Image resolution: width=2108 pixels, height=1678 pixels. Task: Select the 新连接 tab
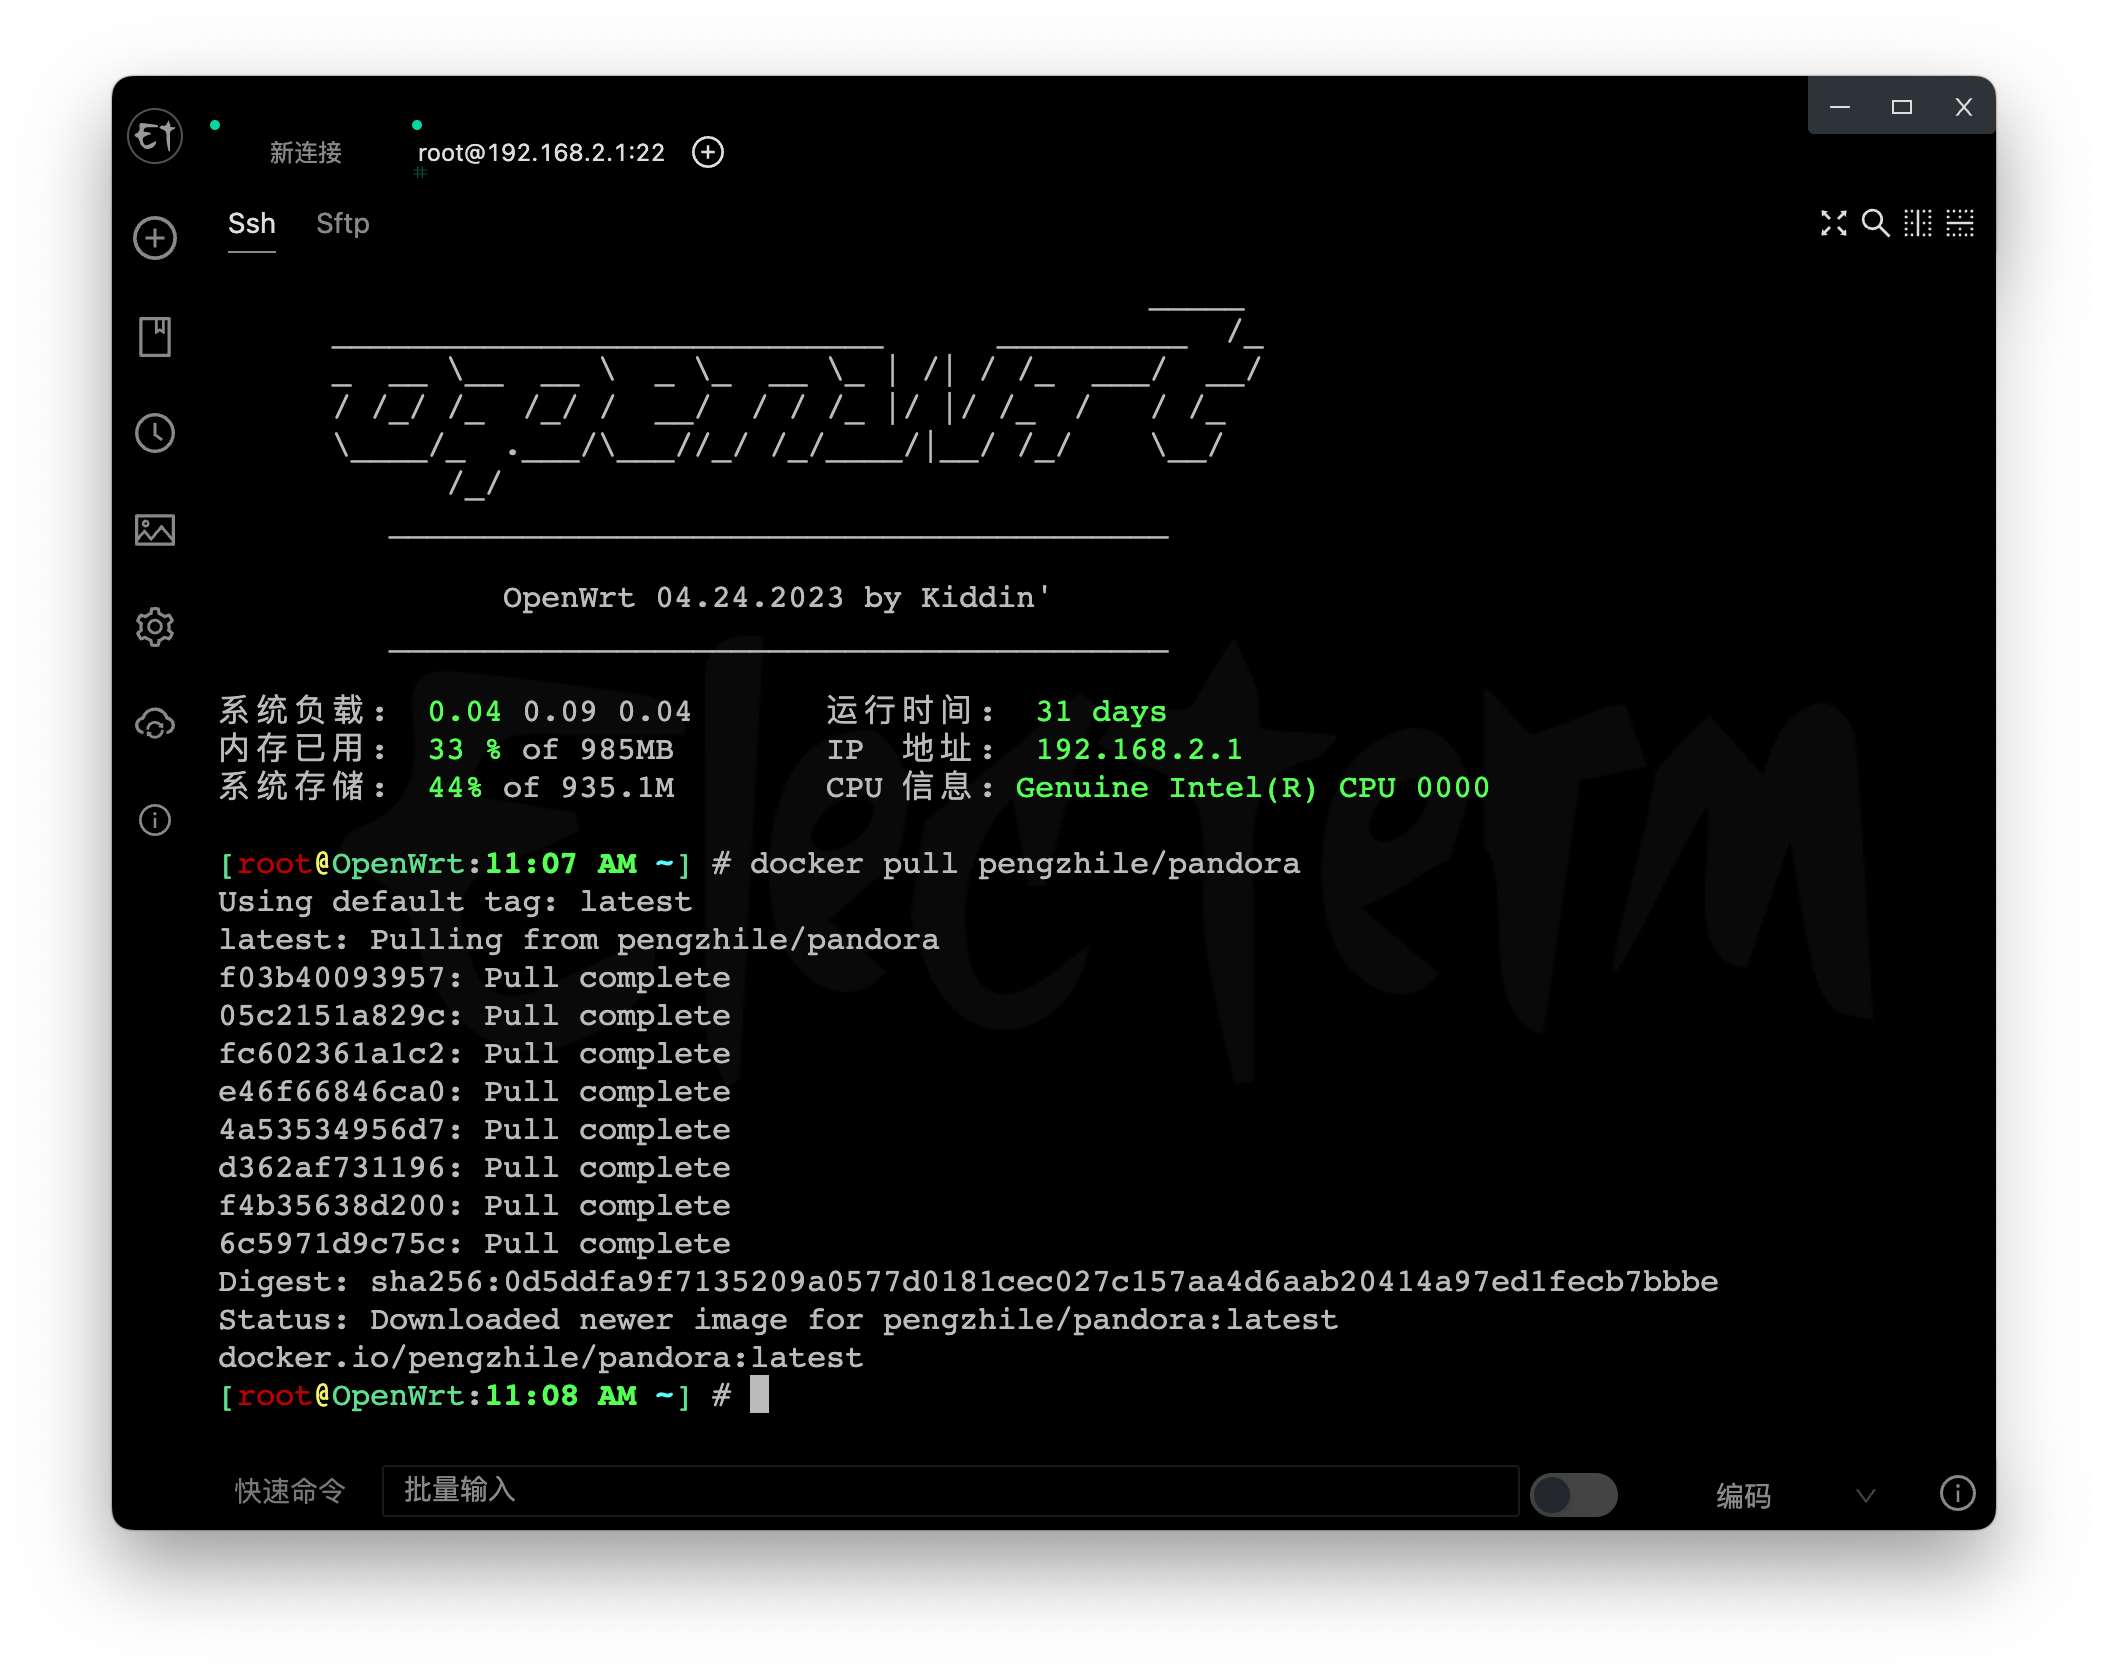click(306, 153)
